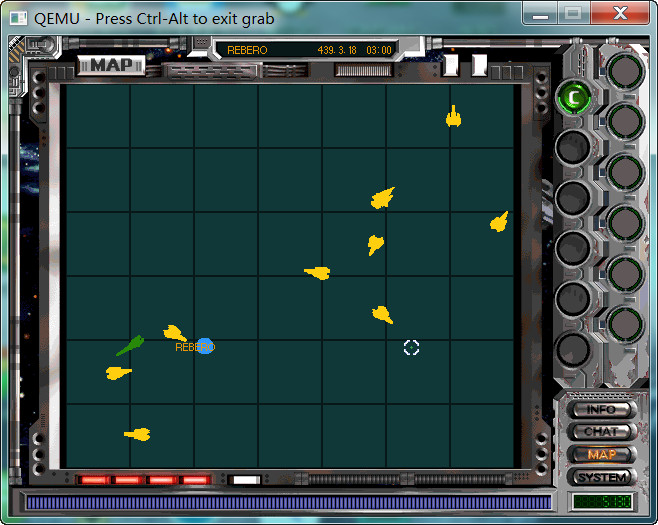
Task: Select the green ship on the map
Action: (131, 345)
